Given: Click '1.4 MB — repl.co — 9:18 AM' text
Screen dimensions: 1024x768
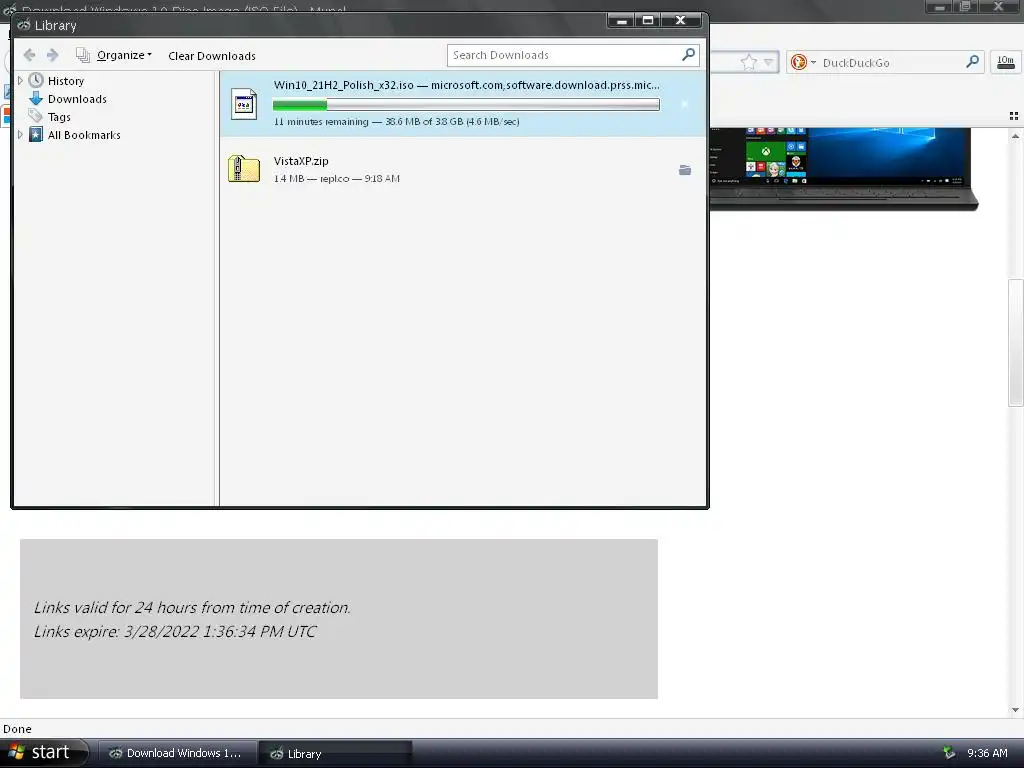Looking at the screenshot, I should 336,178.
